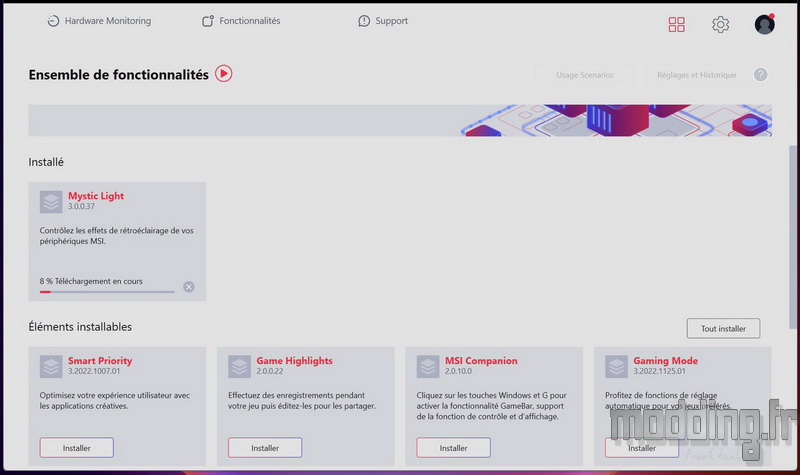Click the 'Ensemble de fonctionnalités' title
Screen dimensions: 800x475
click(118, 75)
